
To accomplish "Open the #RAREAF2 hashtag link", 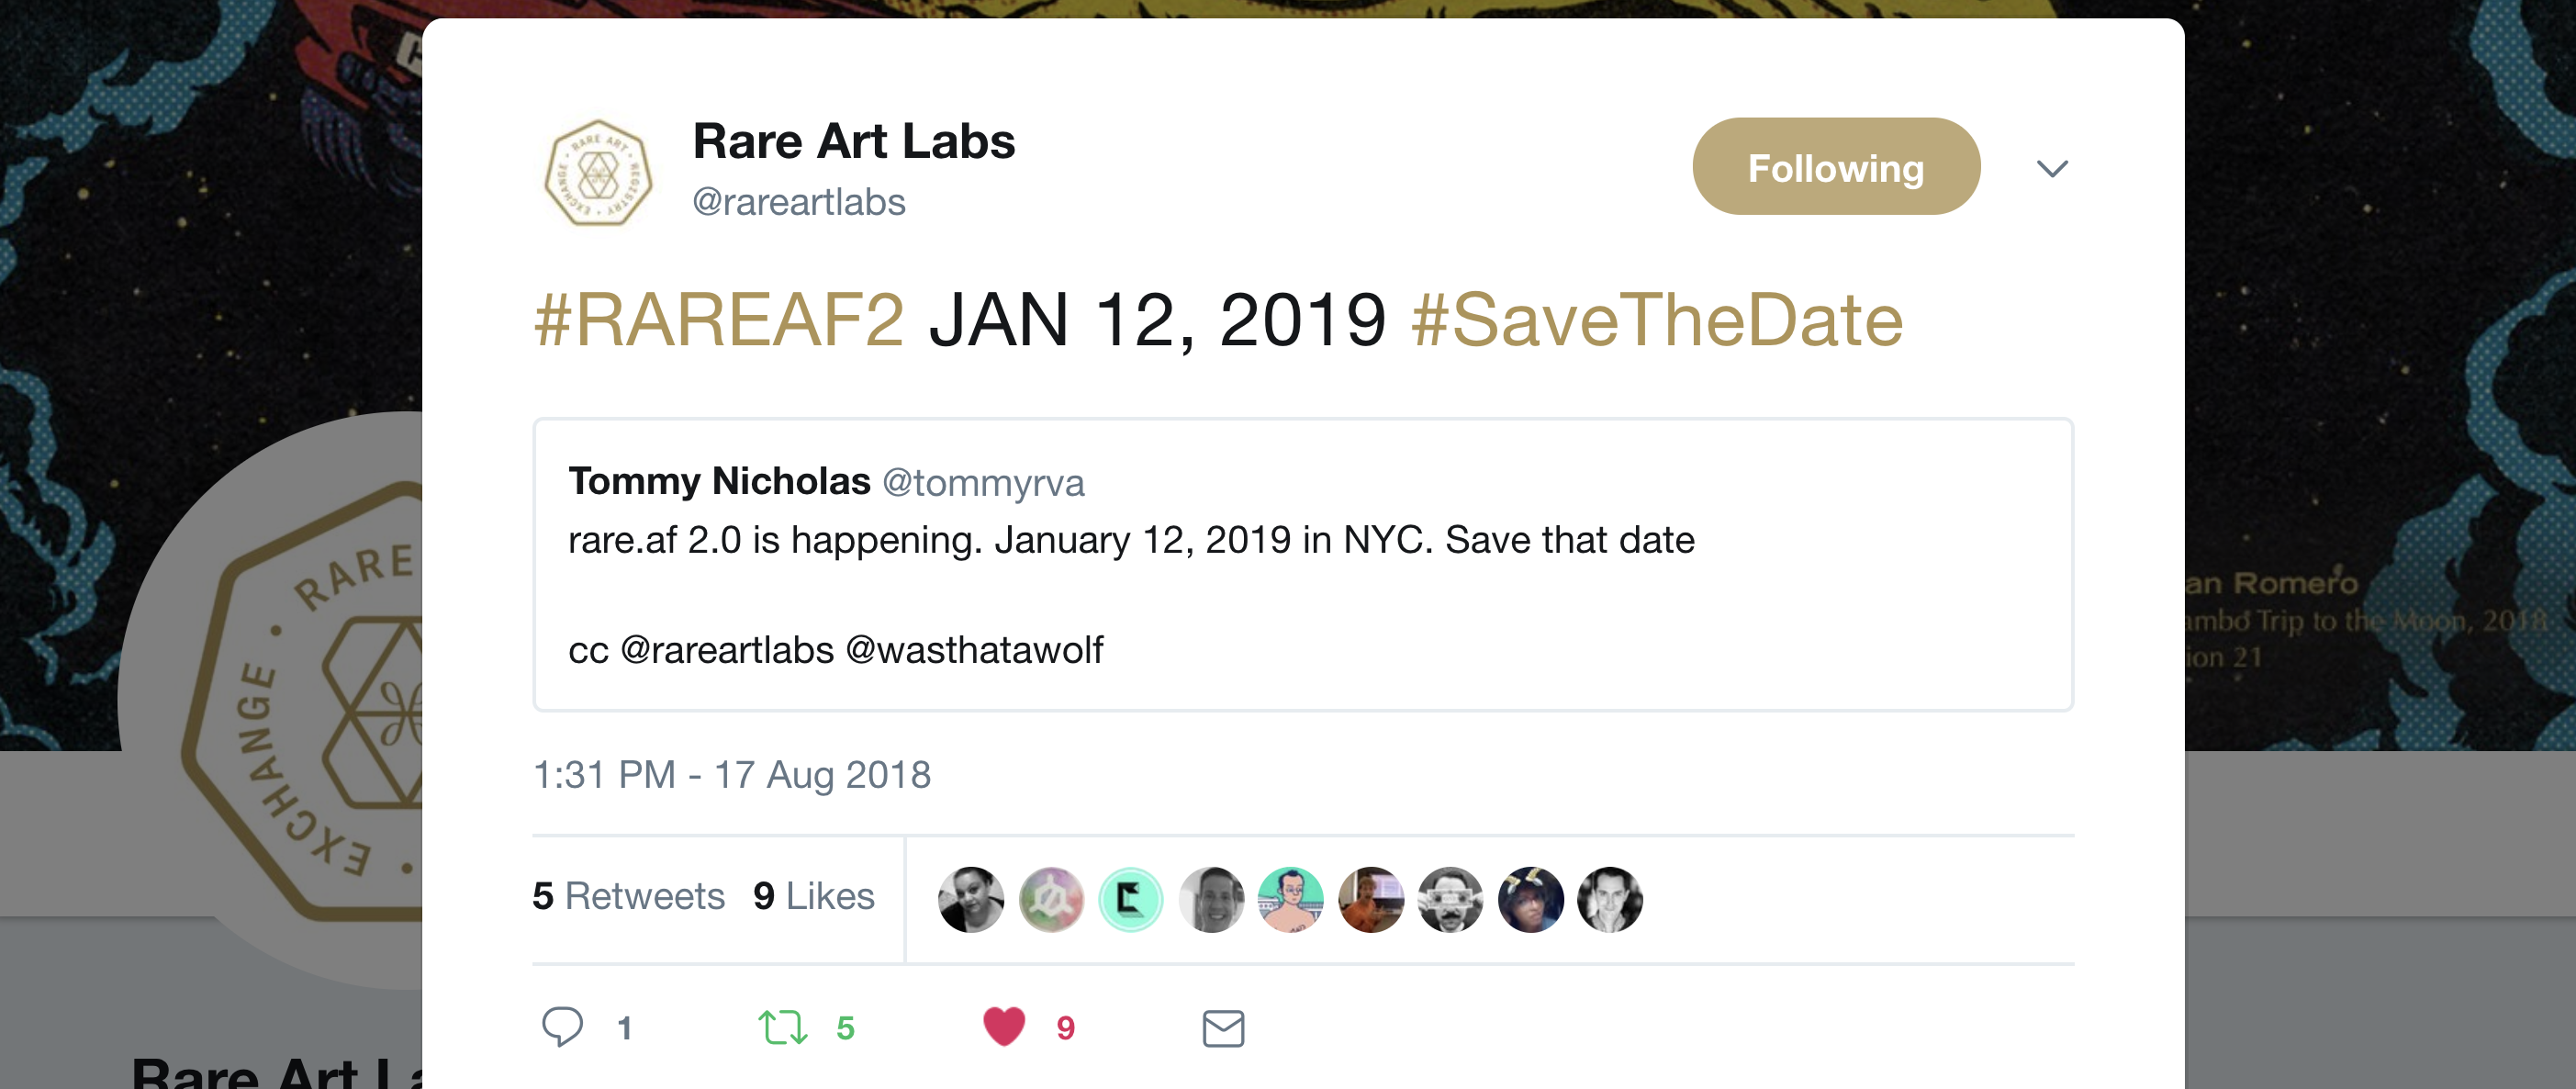I will [719, 320].
